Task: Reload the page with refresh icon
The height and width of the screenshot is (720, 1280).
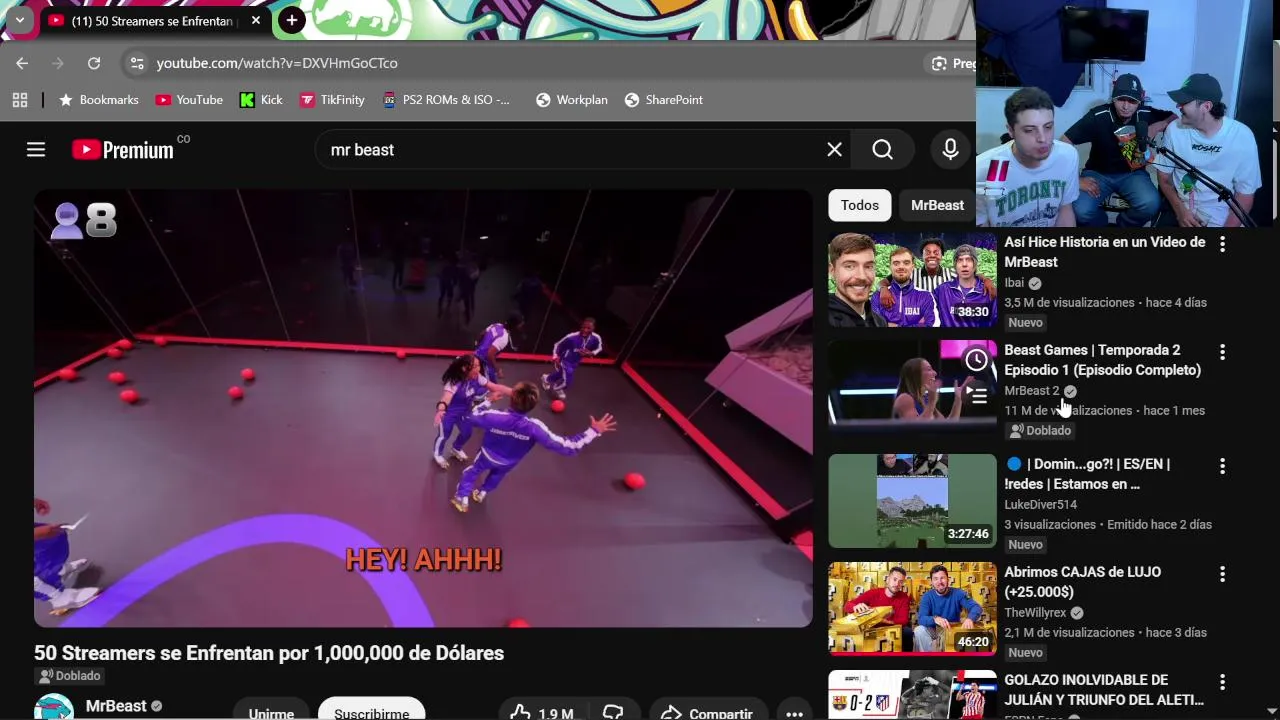Action: click(x=94, y=63)
